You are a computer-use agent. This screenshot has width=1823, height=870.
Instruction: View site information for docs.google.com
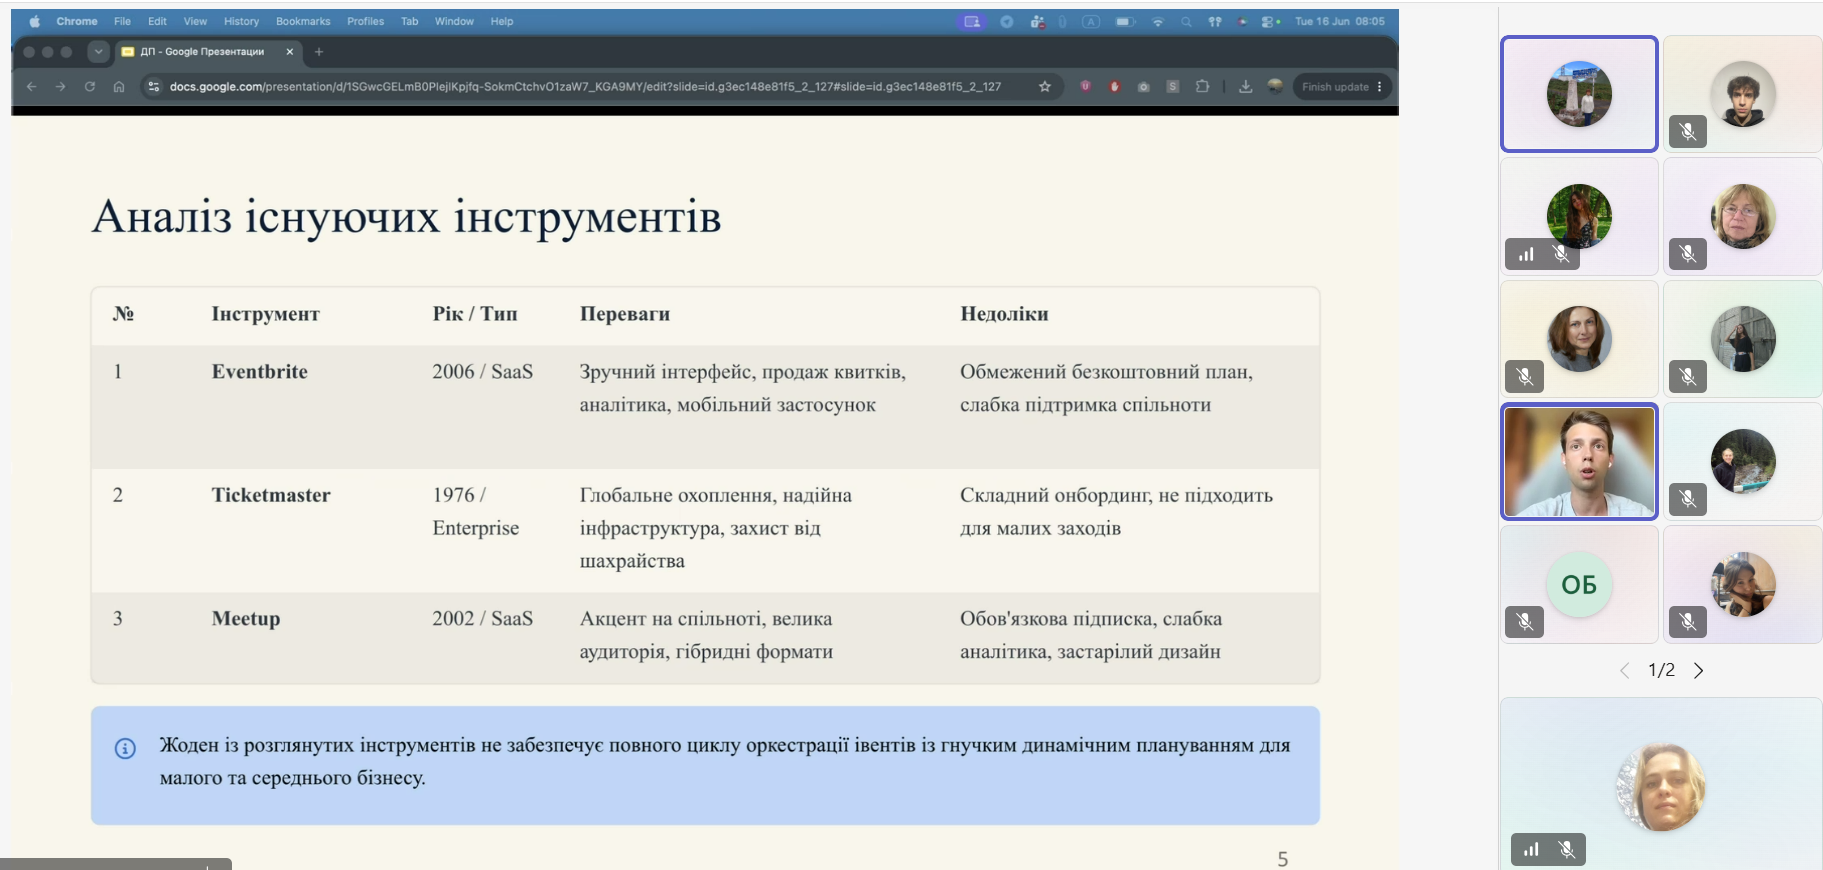pos(153,87)
